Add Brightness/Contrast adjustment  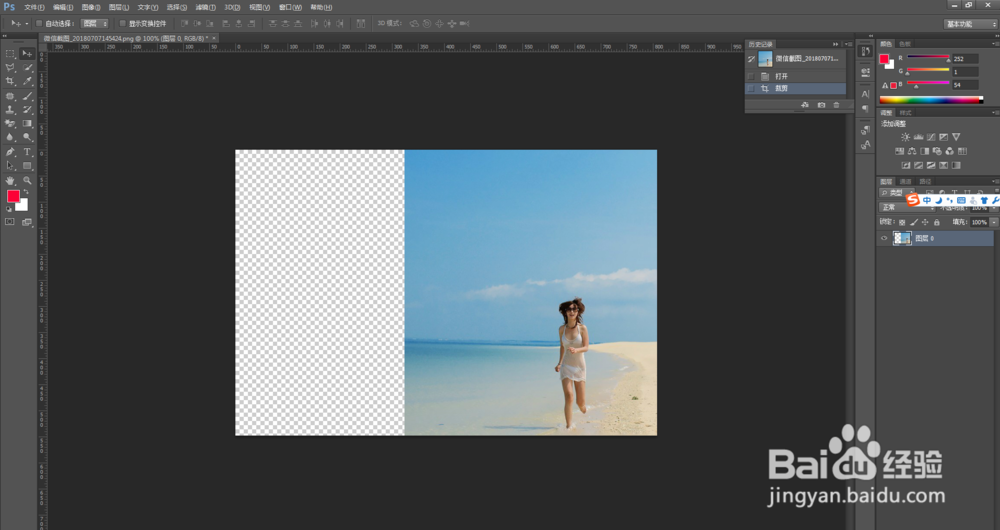click(906, 137)
